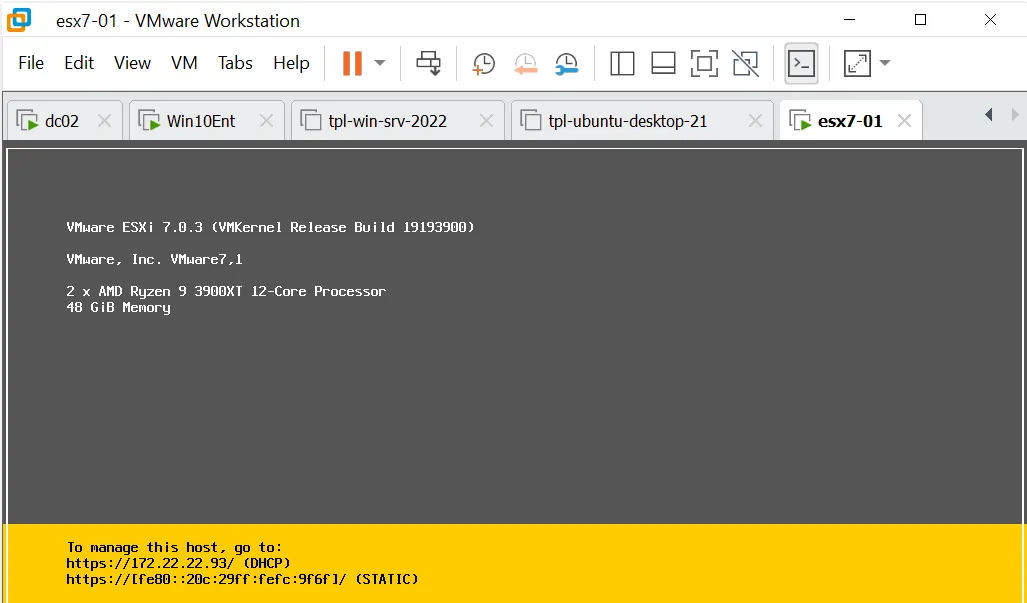Close the tpl-ubuntu-desktop-21 tab

(x=755, y=120)
